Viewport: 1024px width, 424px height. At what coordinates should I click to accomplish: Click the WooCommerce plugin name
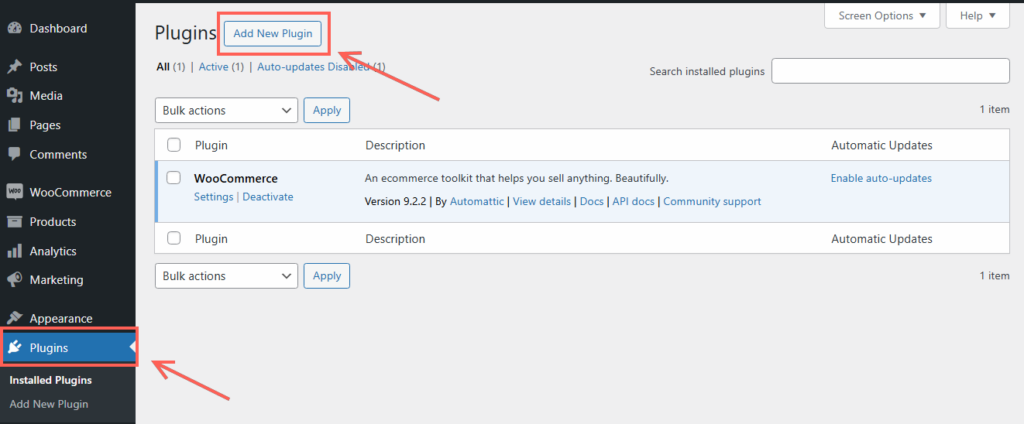(236, 178)
